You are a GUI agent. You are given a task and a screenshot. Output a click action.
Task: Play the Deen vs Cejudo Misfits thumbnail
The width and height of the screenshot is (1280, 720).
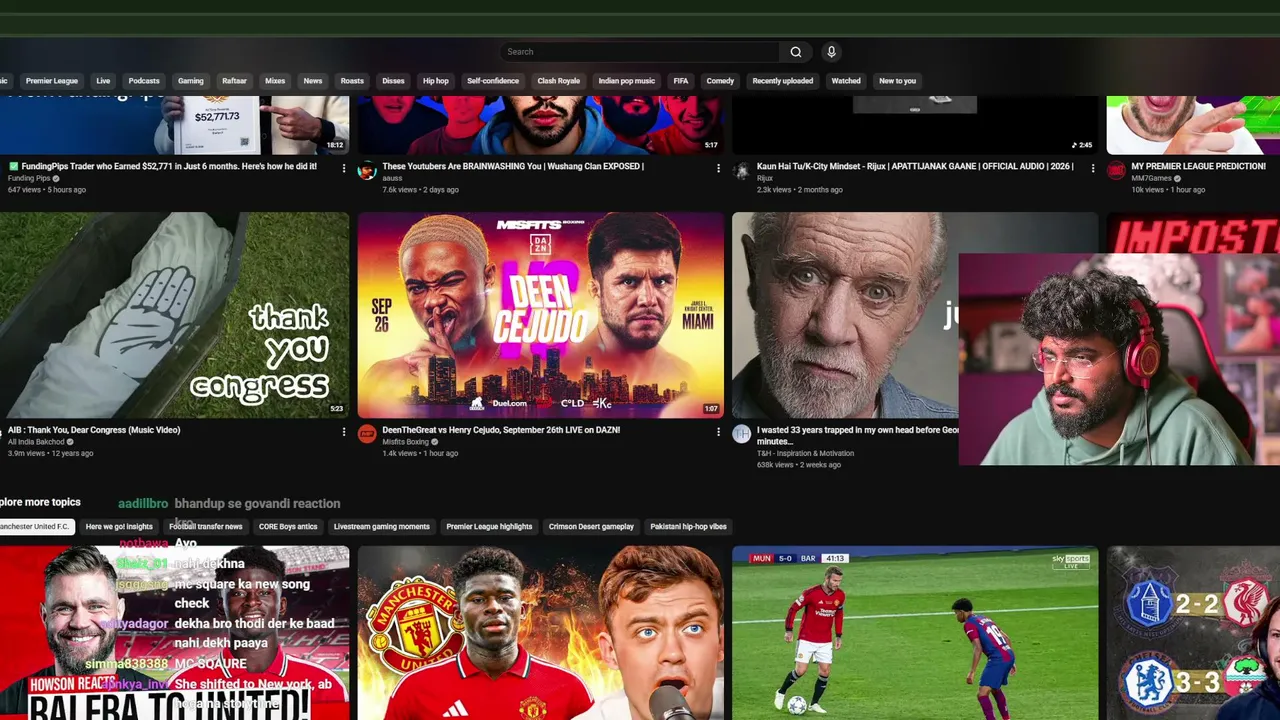point(541,315)
